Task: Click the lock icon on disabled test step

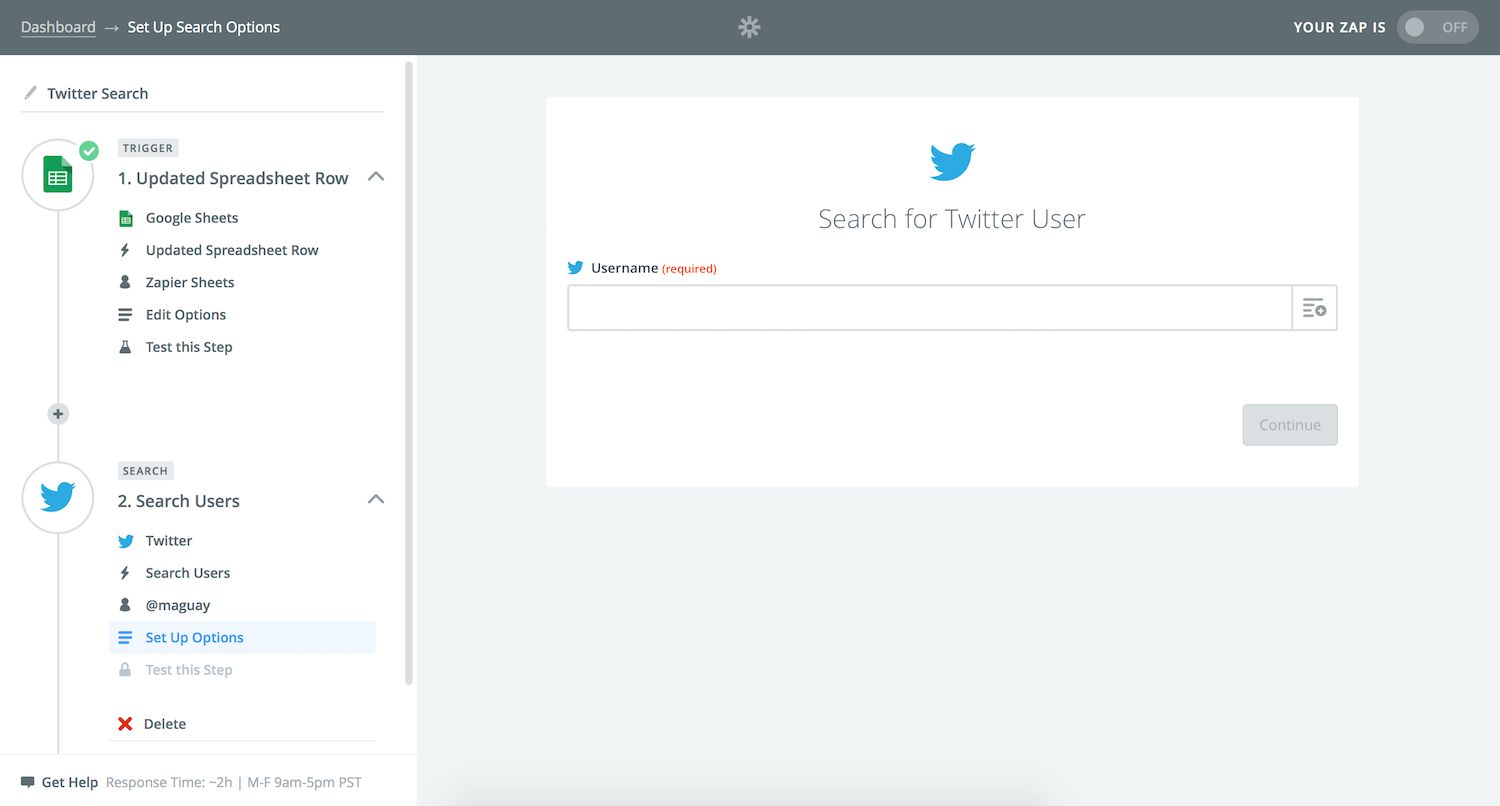Action: pyautogui.click(x=125, y=670)
